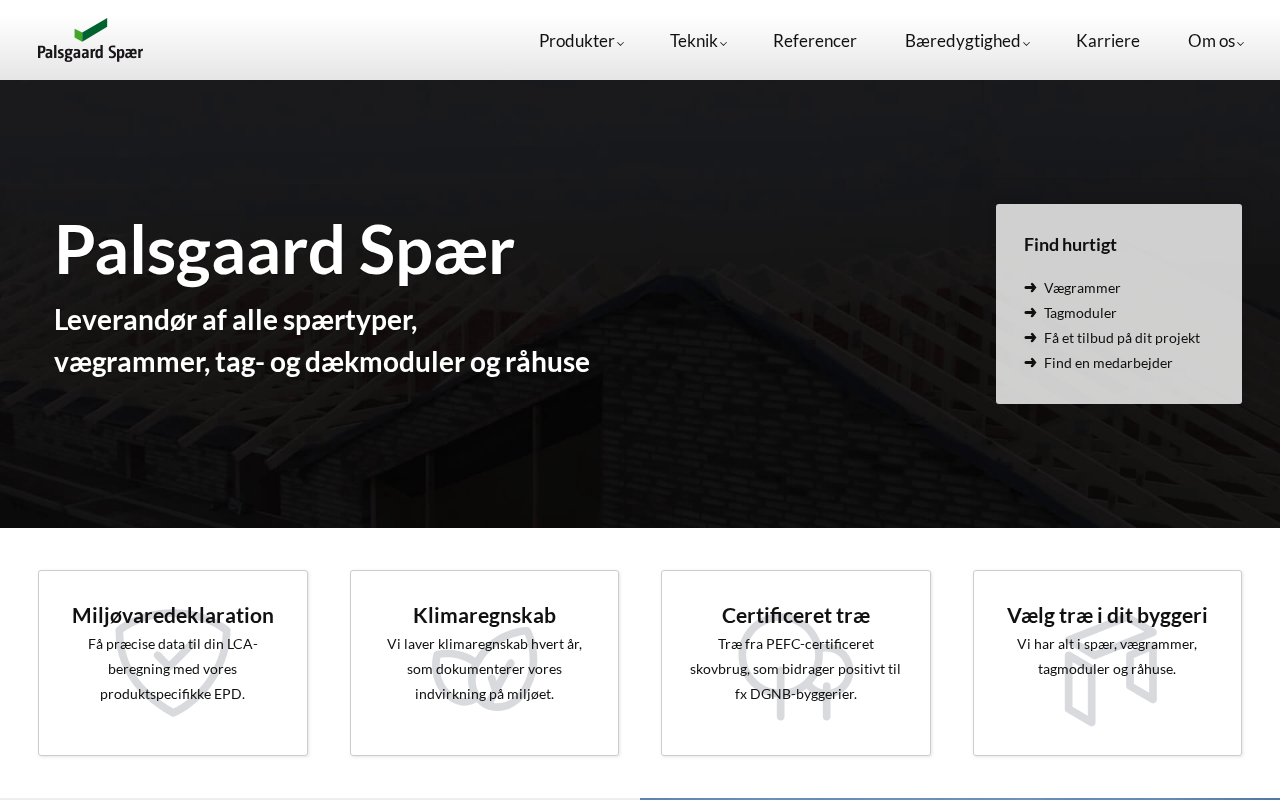The height and width of the screenshot is (800, 1280).
Task: Expand the Om os menu chevron
Action: coord(1240,43)
